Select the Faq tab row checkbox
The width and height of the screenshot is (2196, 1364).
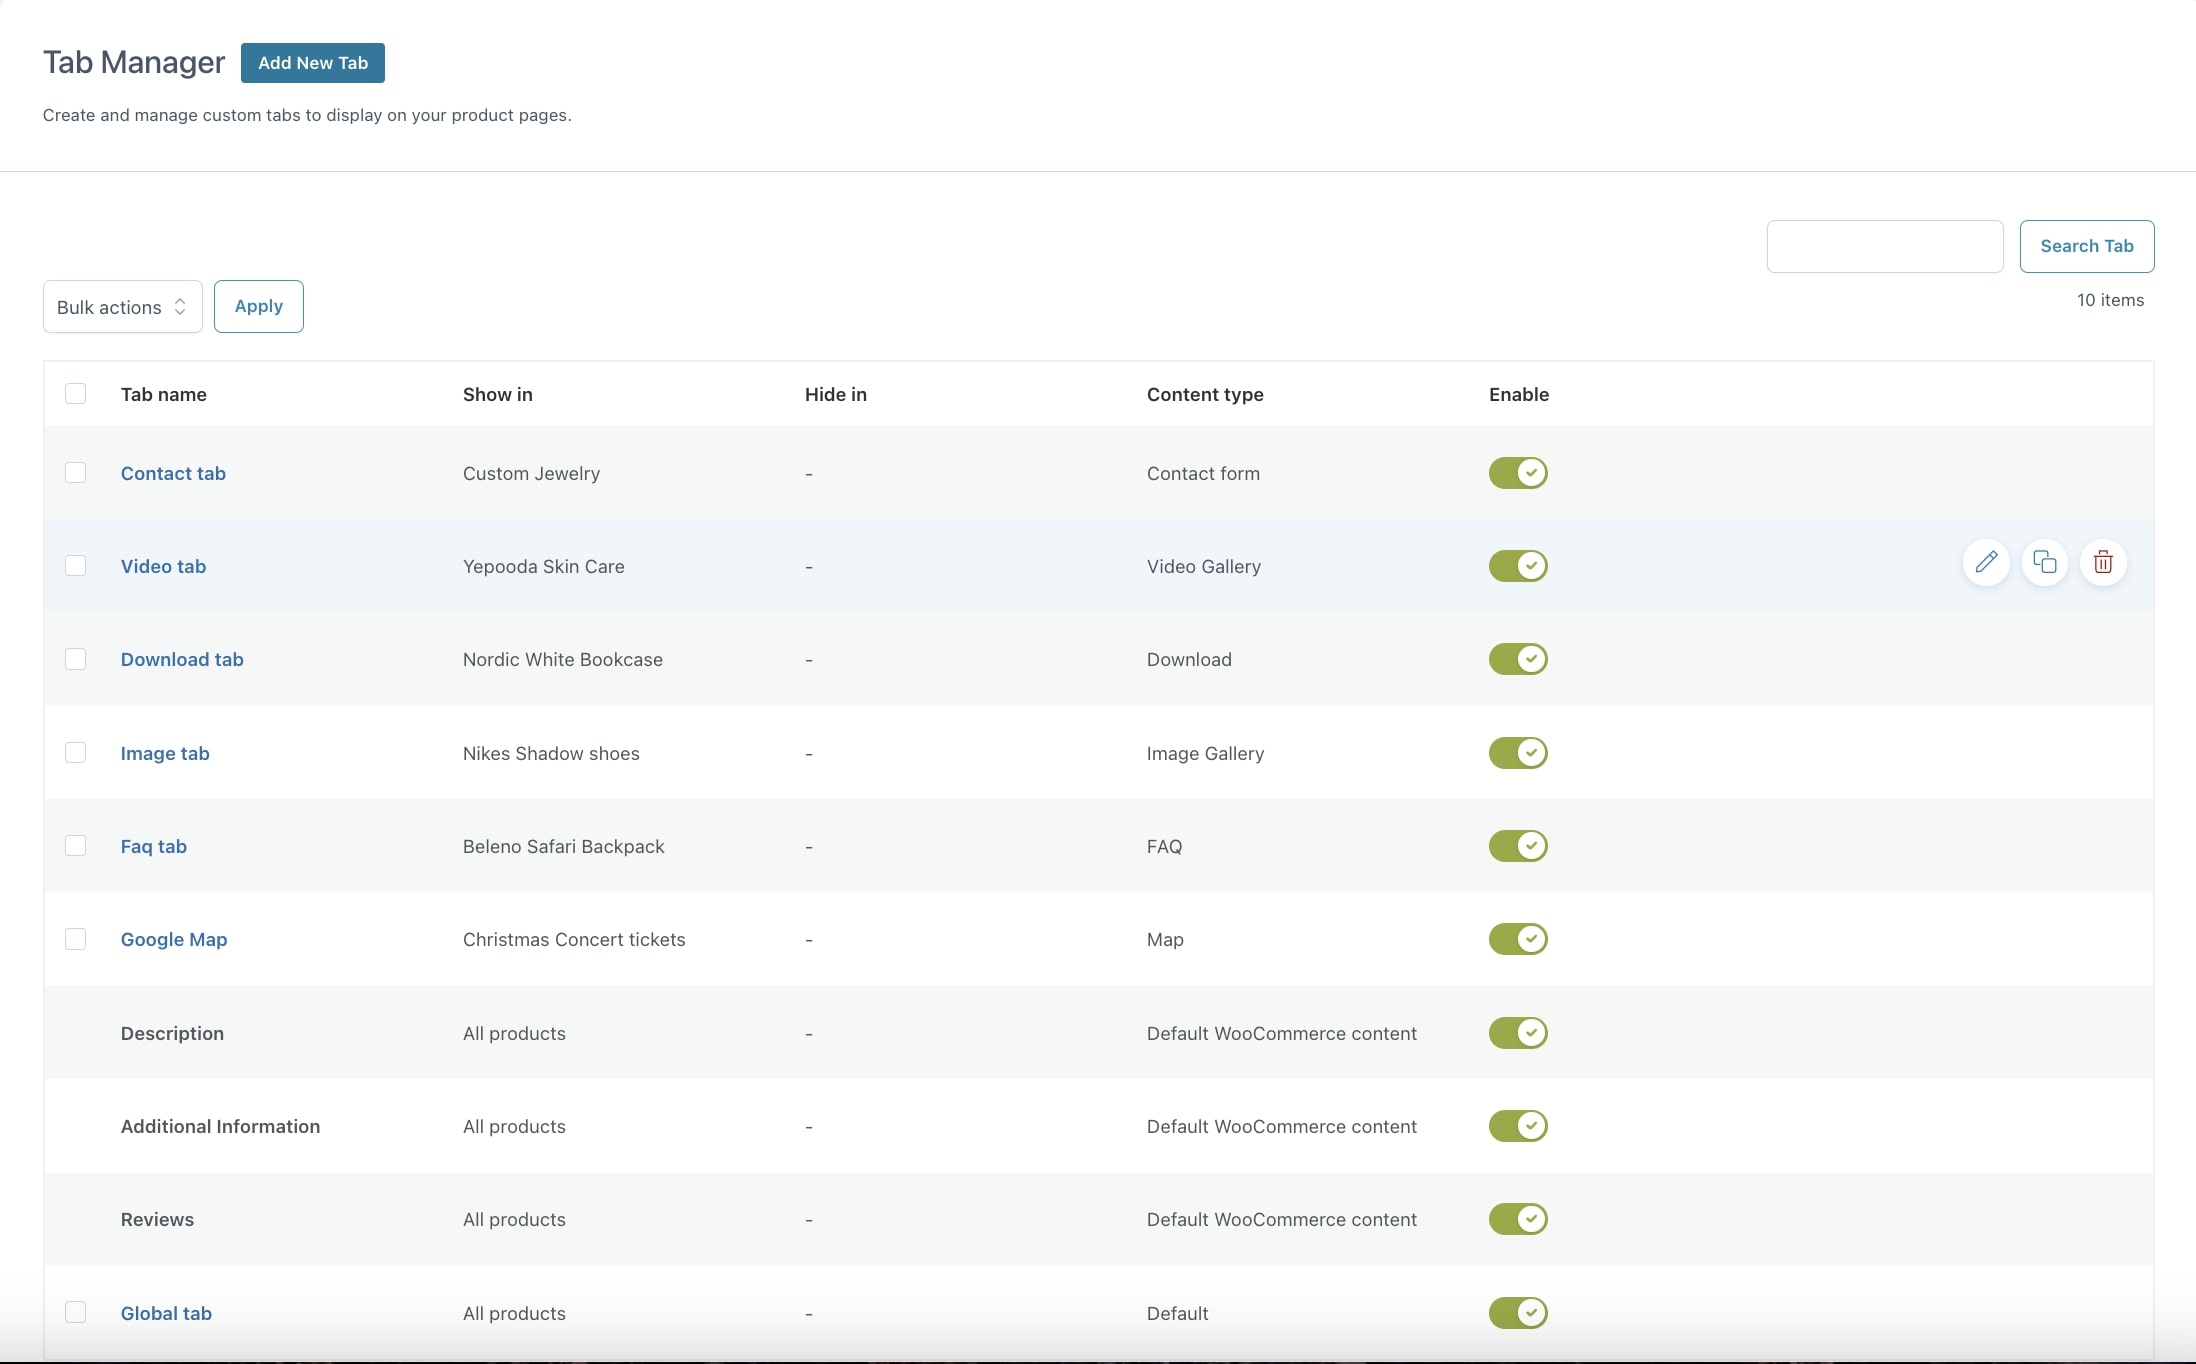(75, 846)
